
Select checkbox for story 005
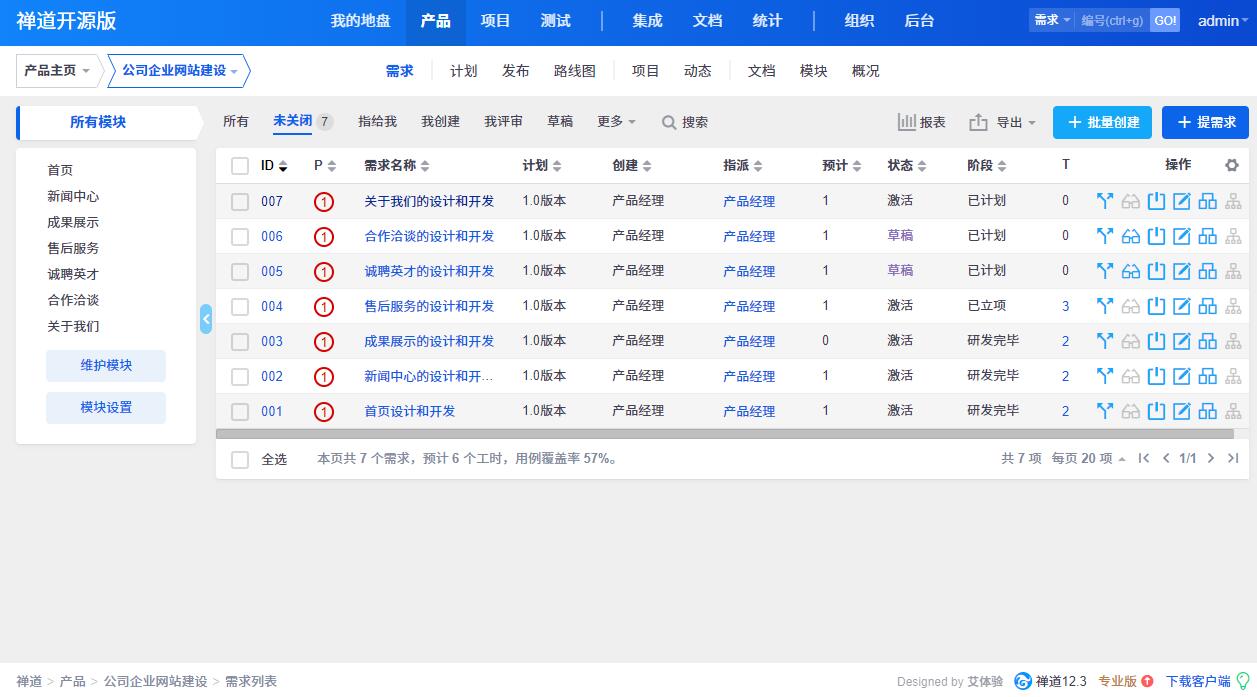point(240,272)
